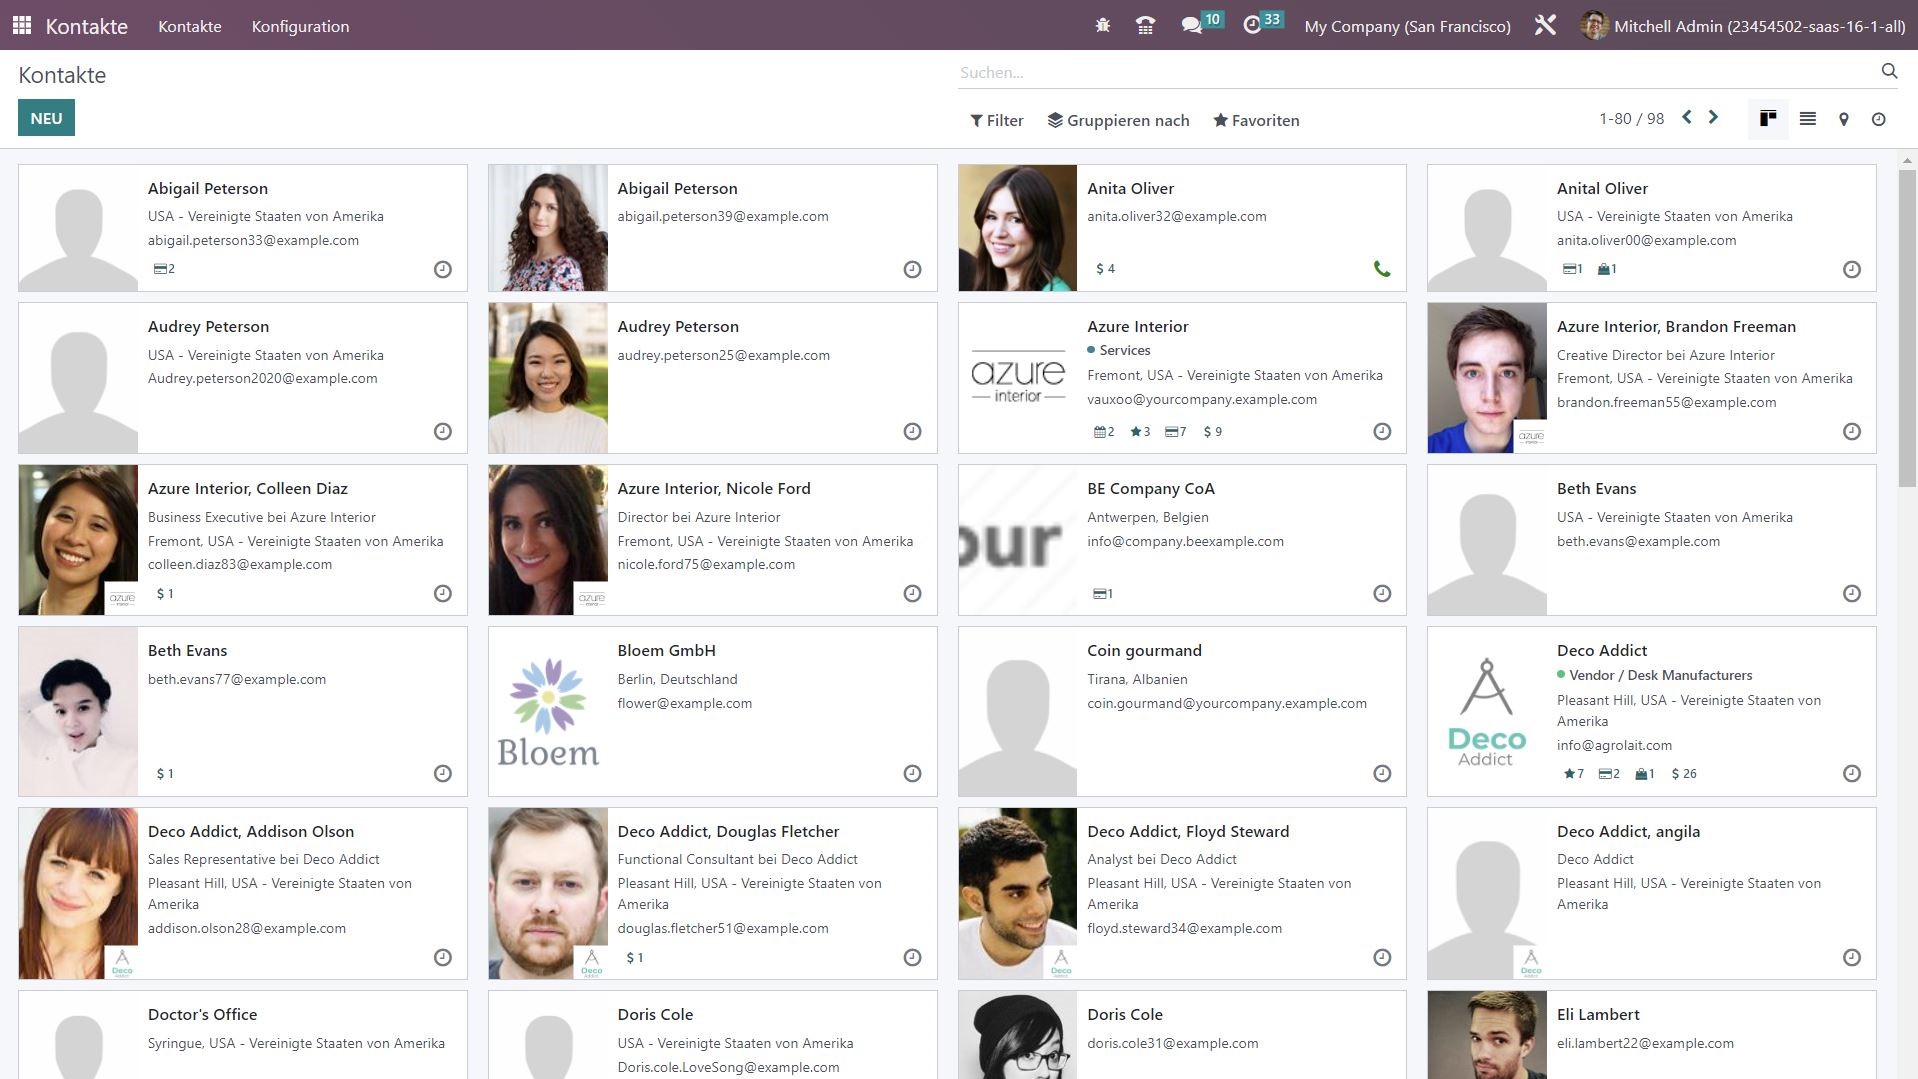Expand the Filter dropdown

[x=996, y=120]
